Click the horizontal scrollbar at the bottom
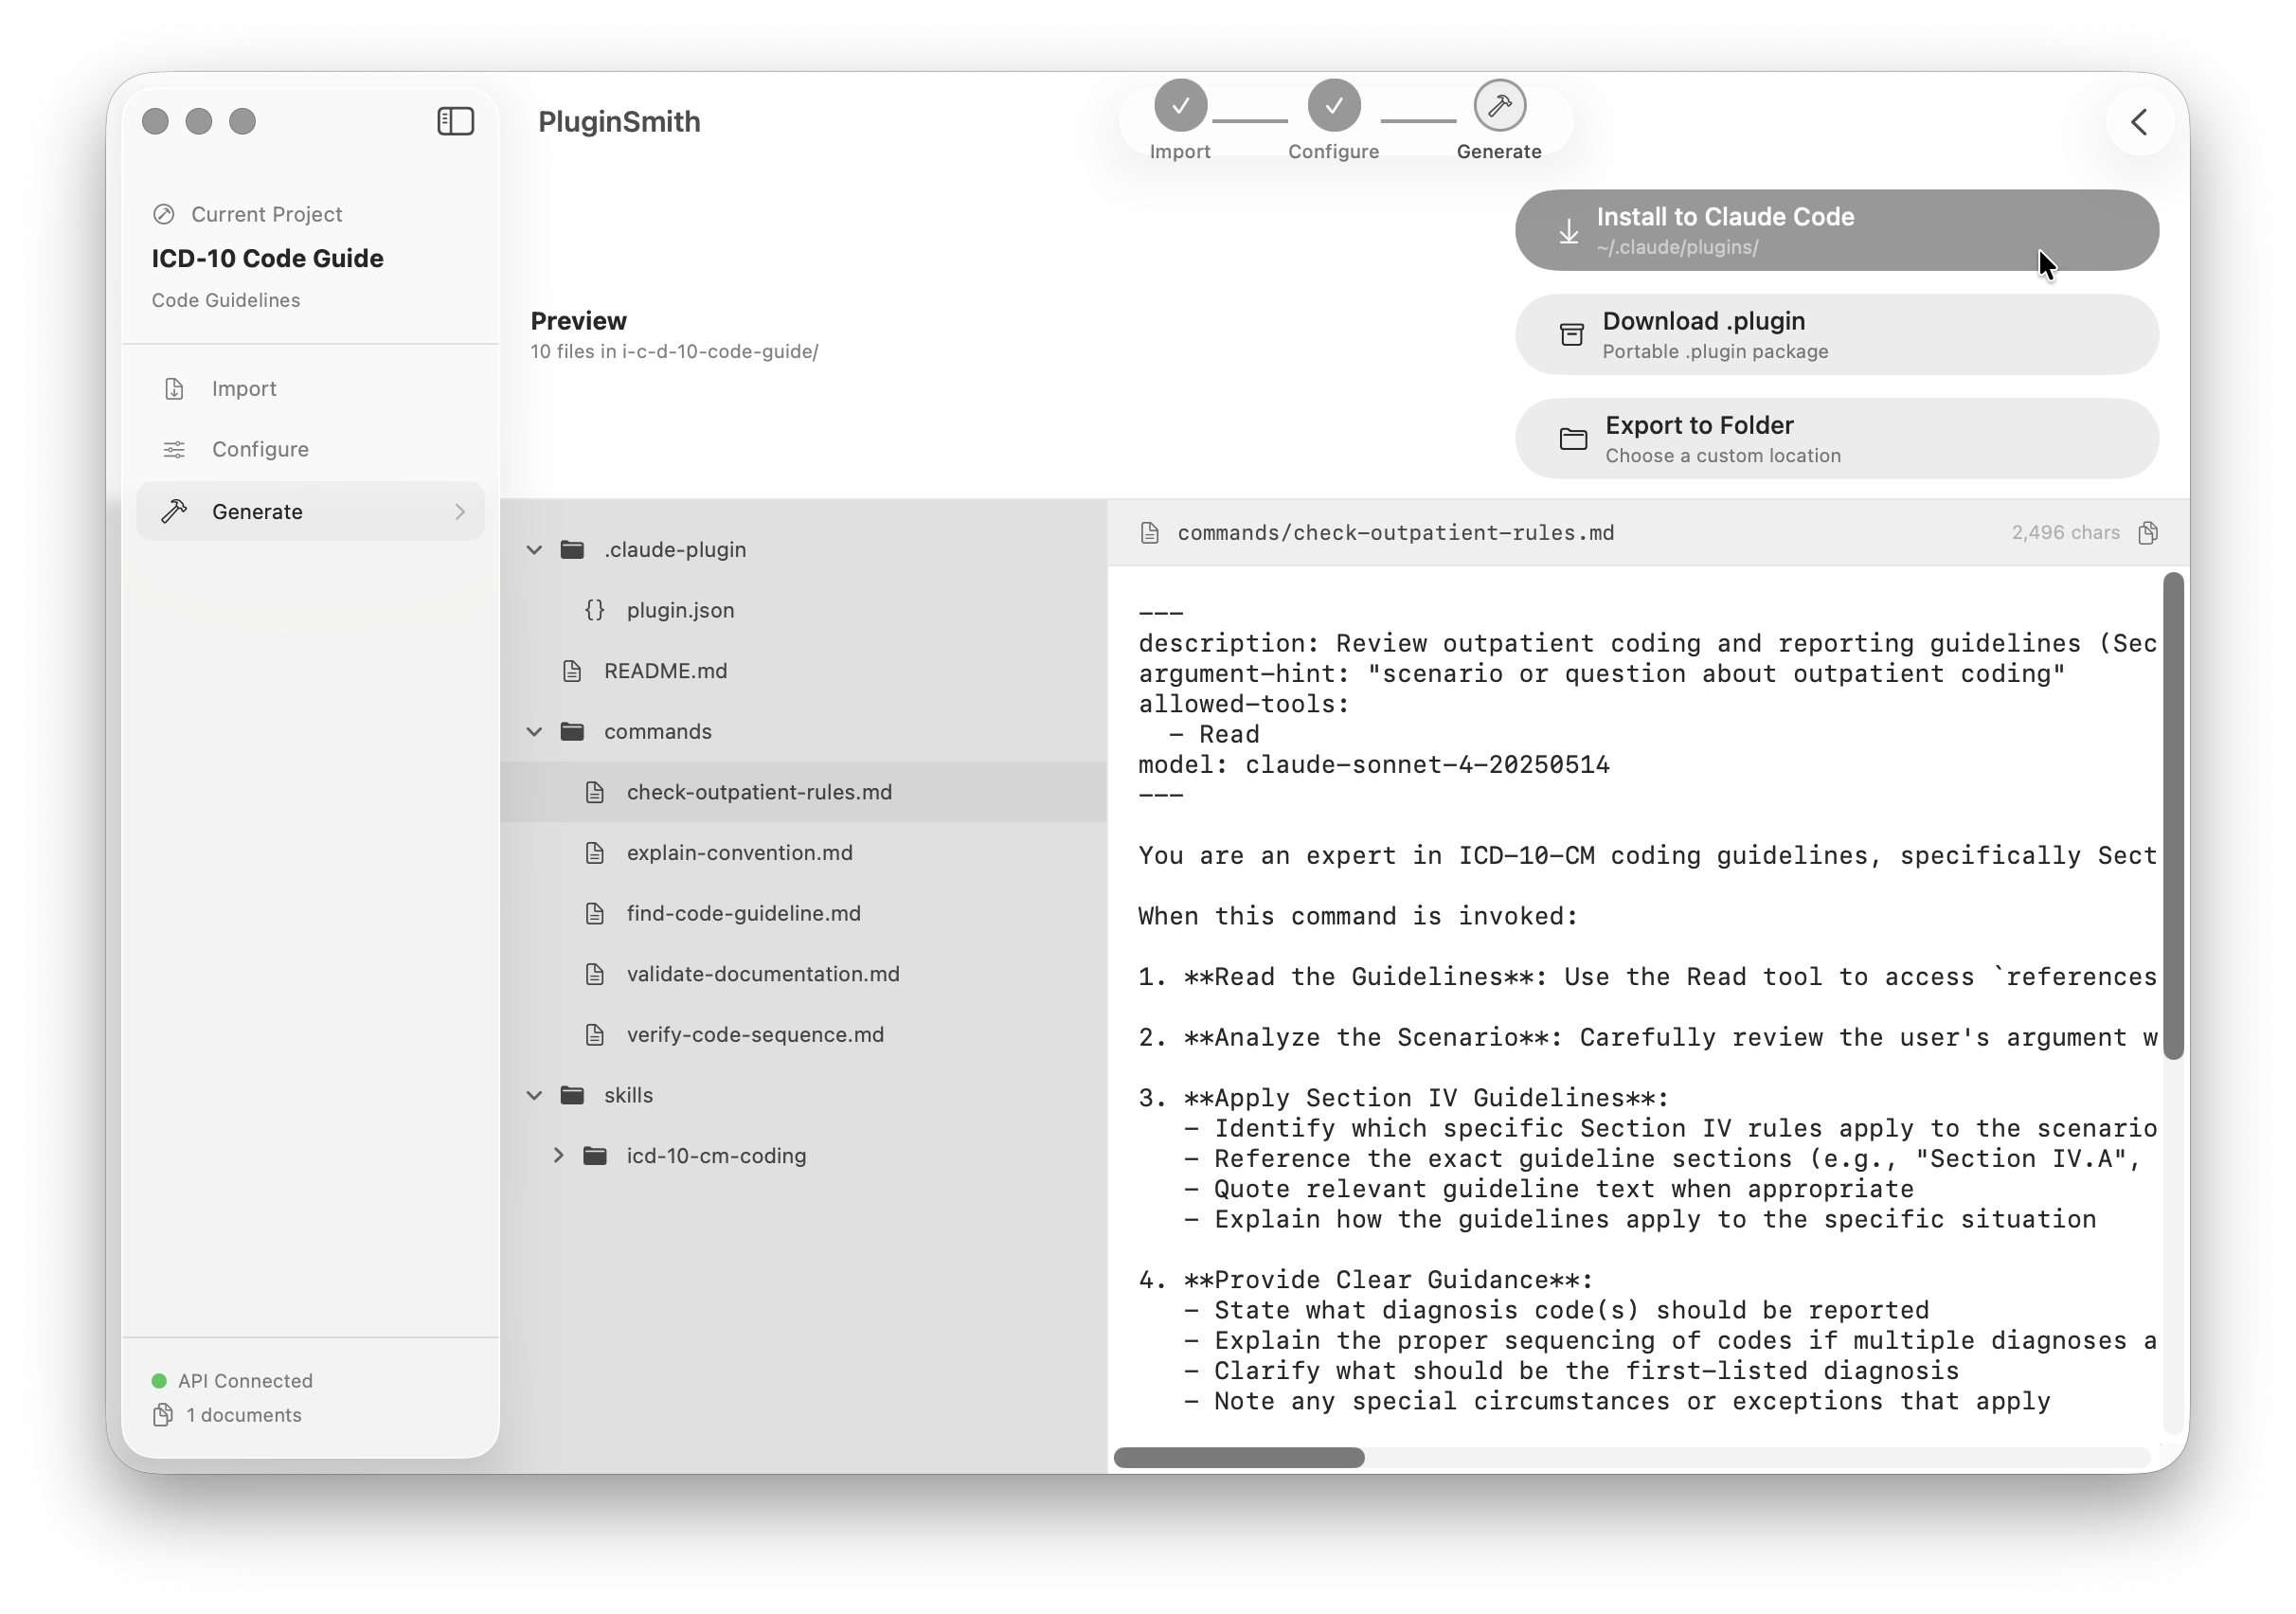This screenshot has width=2296, height=1614. coord(1239,1459)
